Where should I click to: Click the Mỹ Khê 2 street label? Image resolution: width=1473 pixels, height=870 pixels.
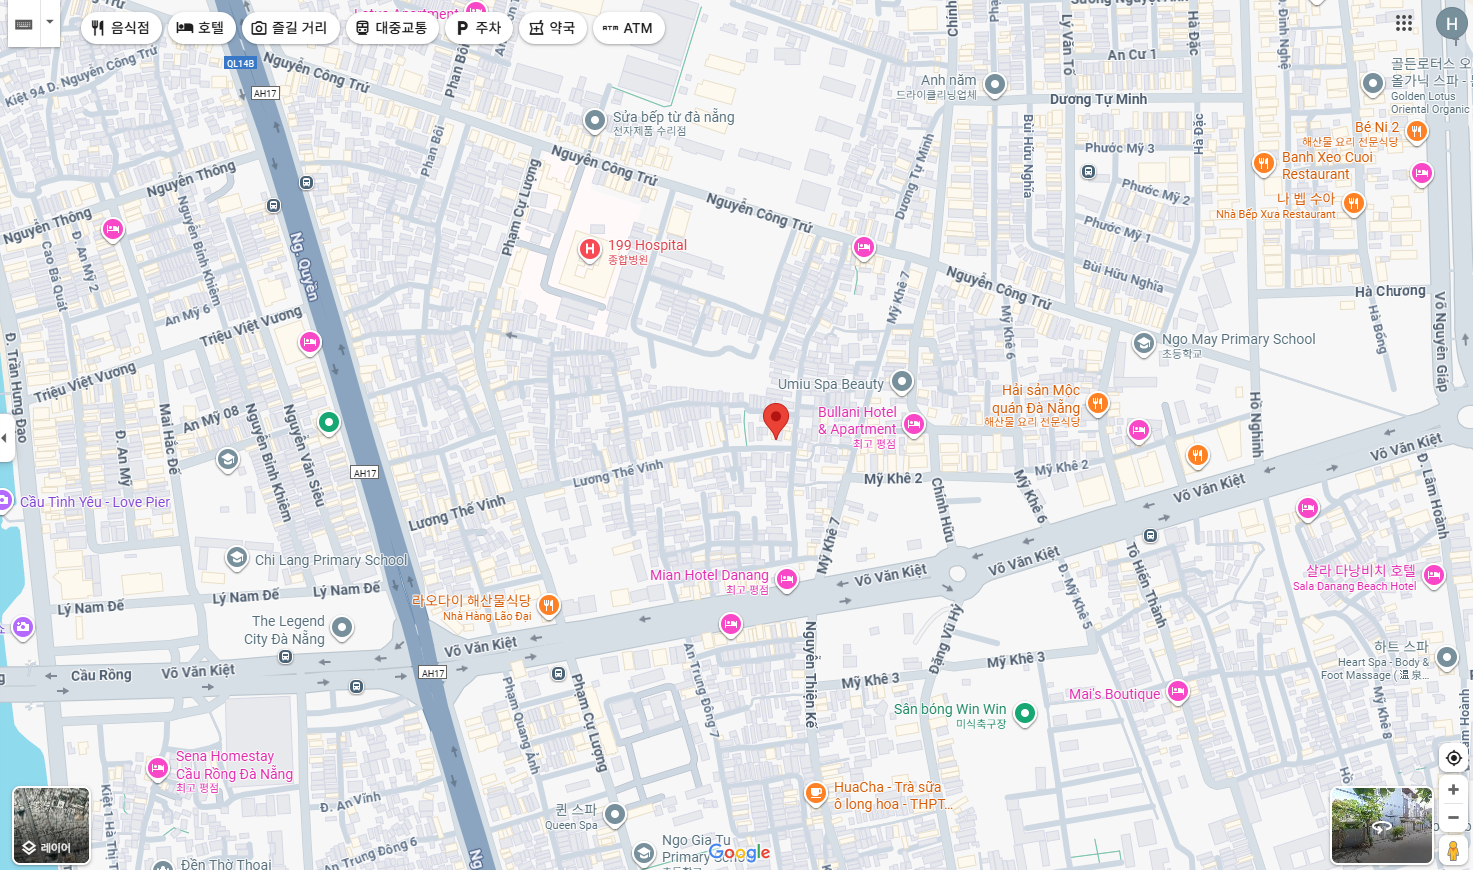(x=893, y=479)
